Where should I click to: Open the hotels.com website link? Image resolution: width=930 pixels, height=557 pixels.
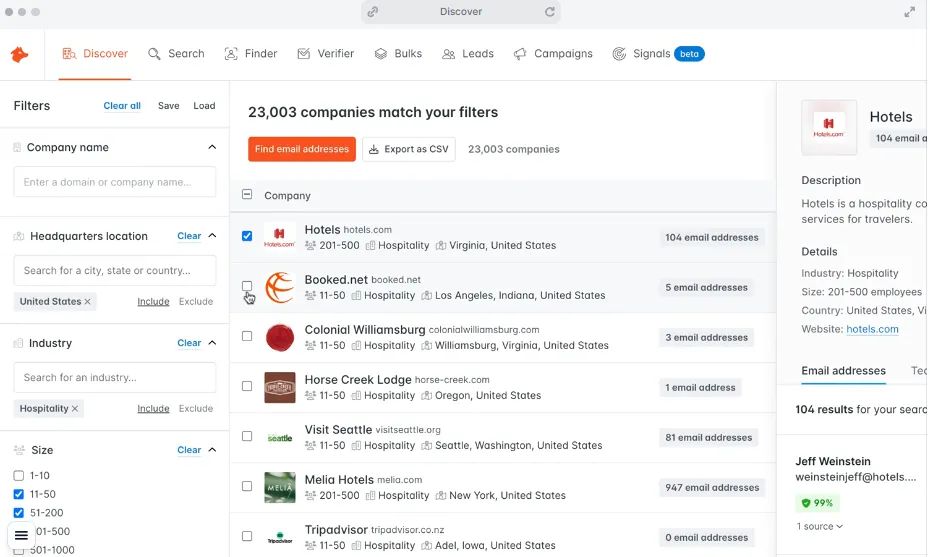[872, 329]
